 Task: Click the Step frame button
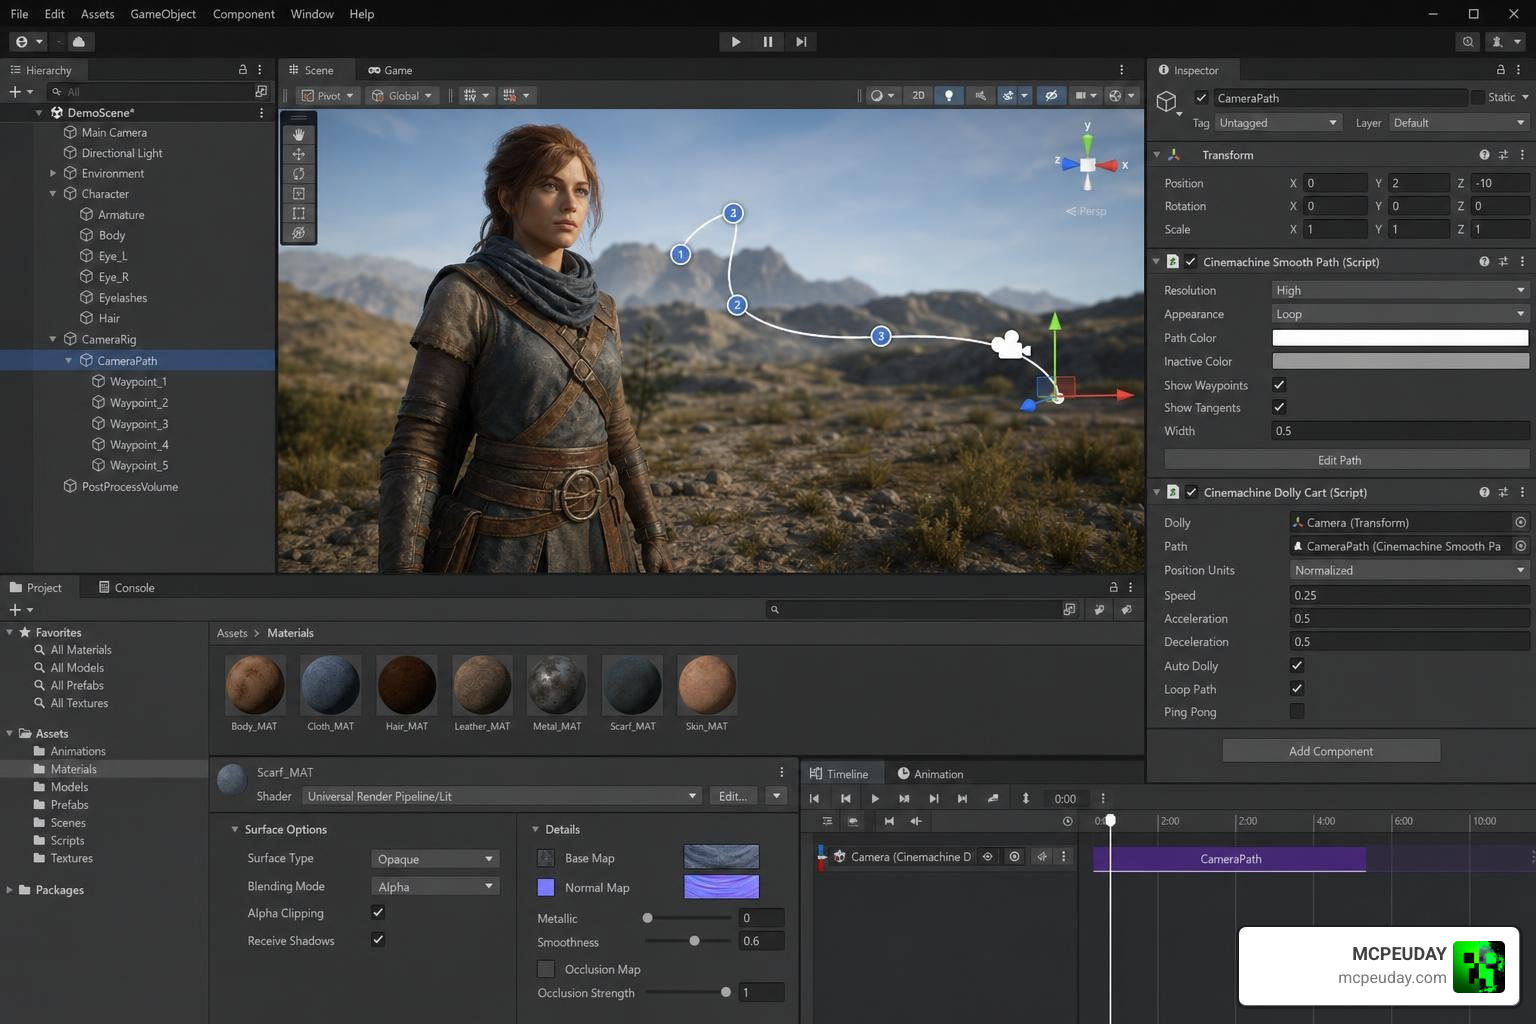click(x=801, y=42)
